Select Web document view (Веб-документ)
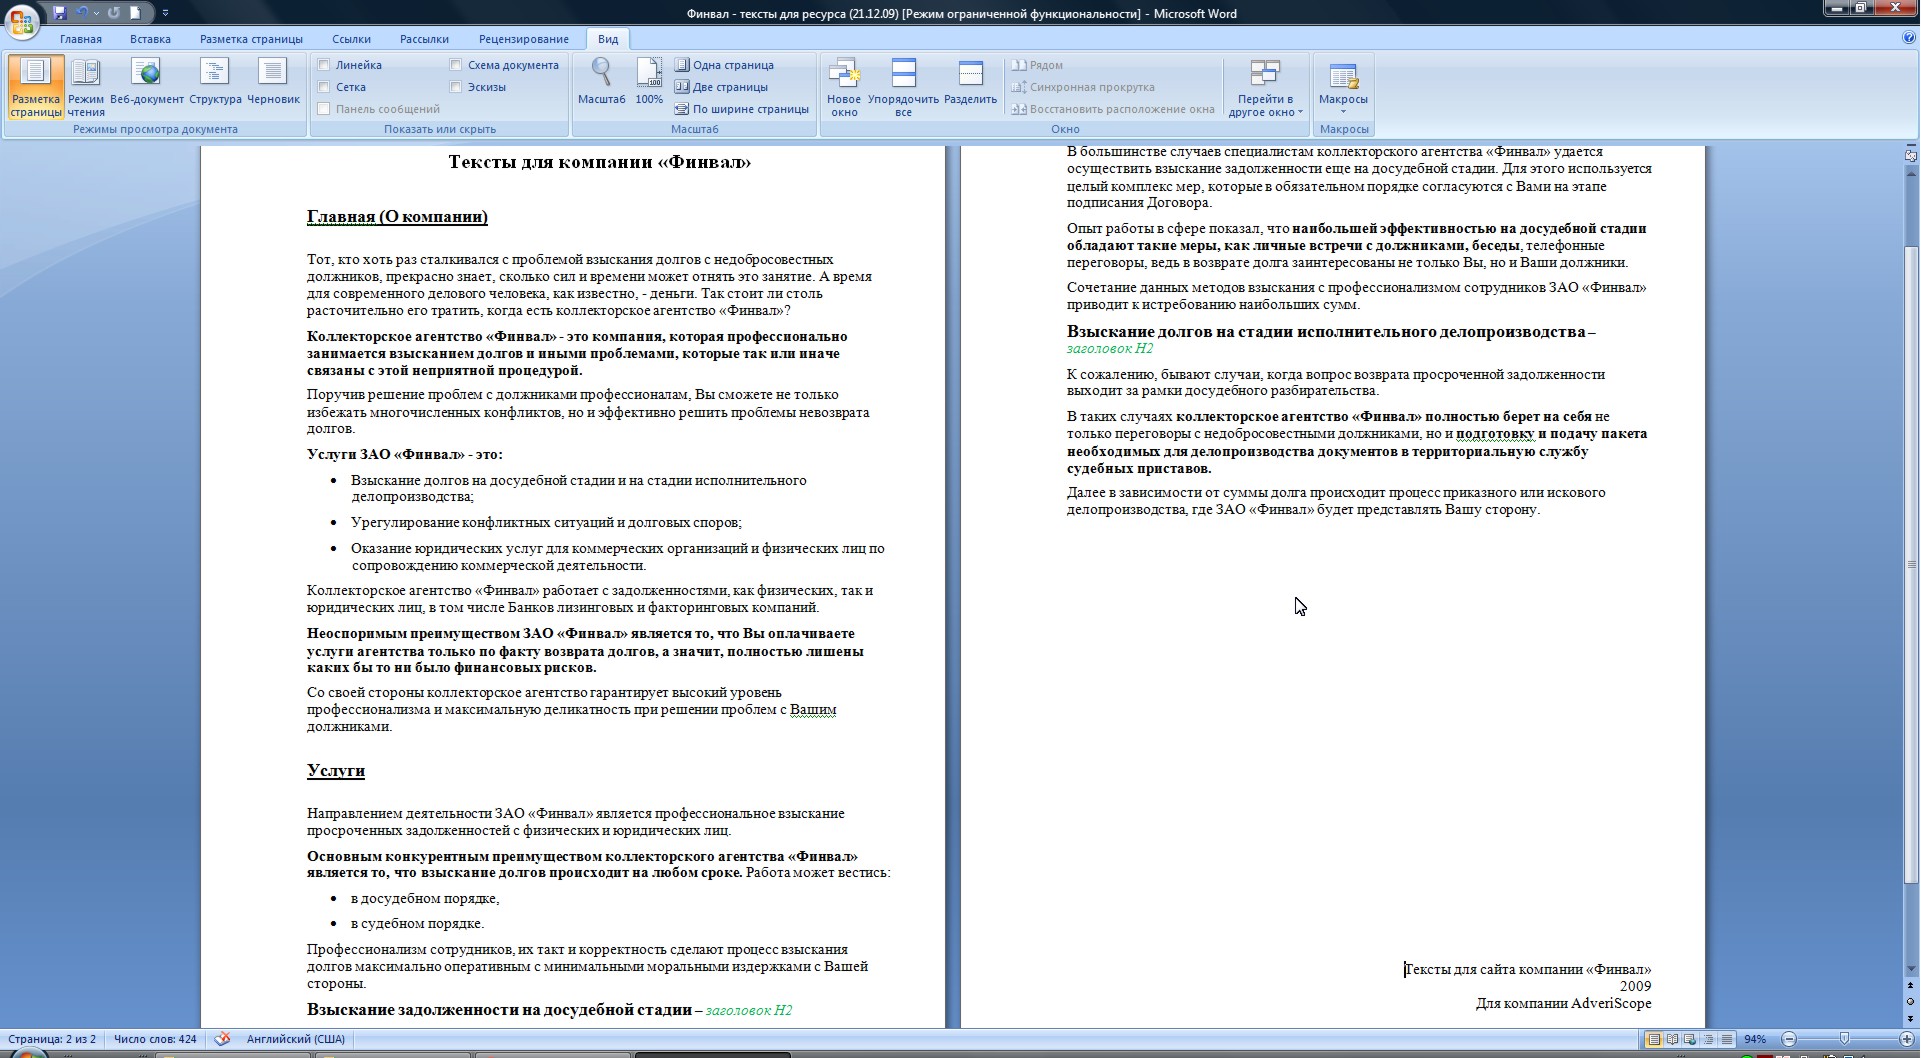The width and height of the screenshot is (1921, 1058). pyautogui.click(x=147, y=86)
